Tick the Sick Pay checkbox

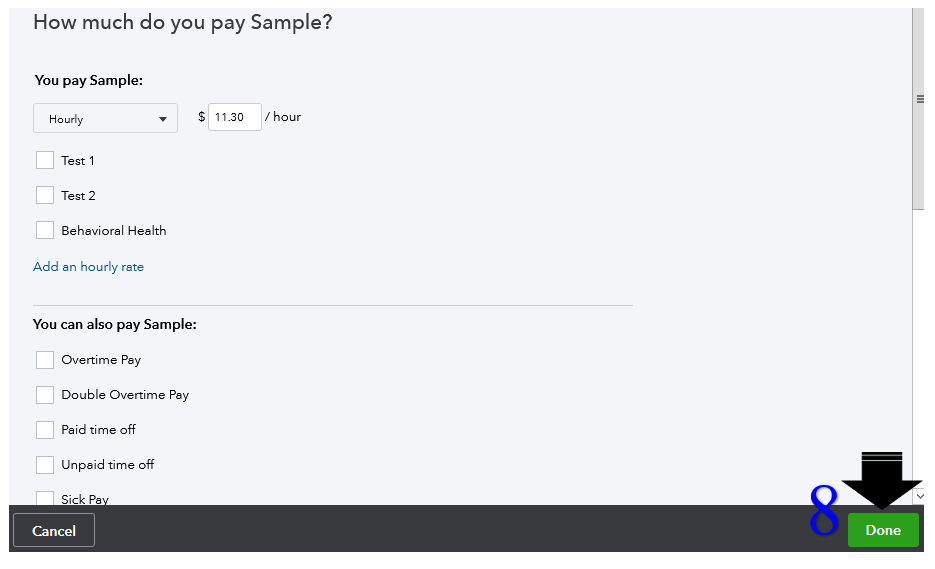(x=45, y=498)
